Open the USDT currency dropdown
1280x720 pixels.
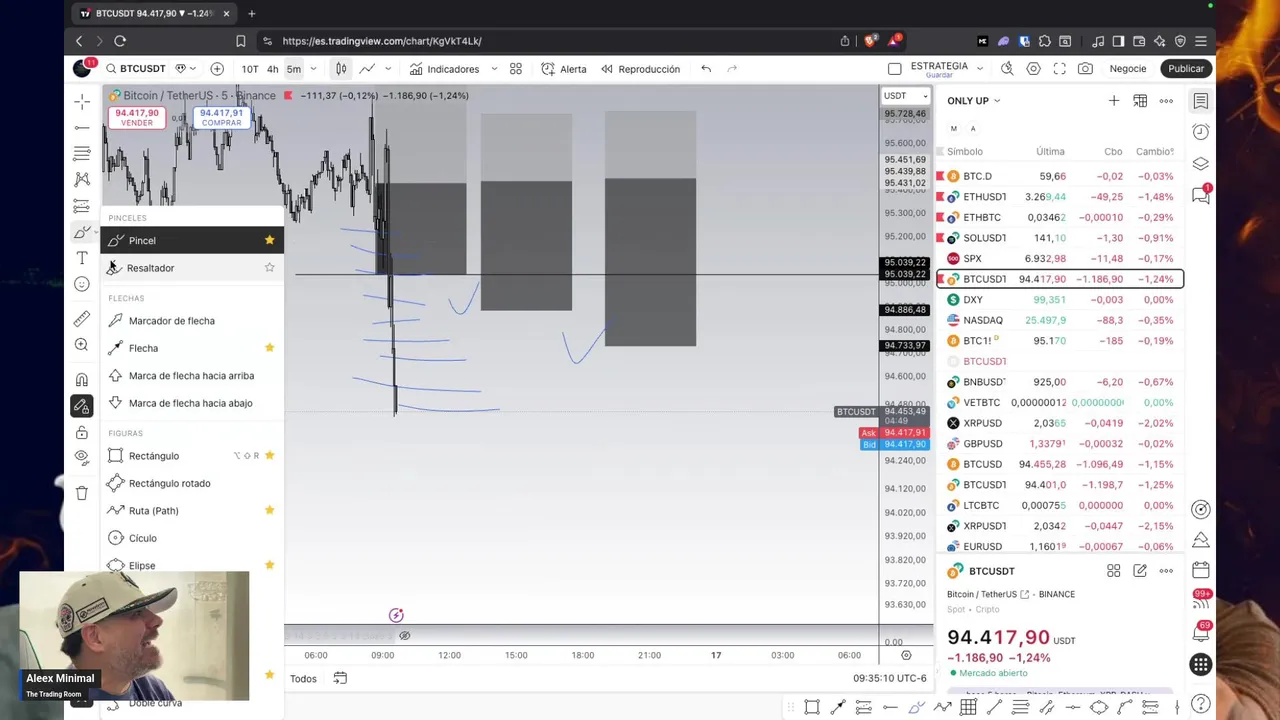(906, 96)
